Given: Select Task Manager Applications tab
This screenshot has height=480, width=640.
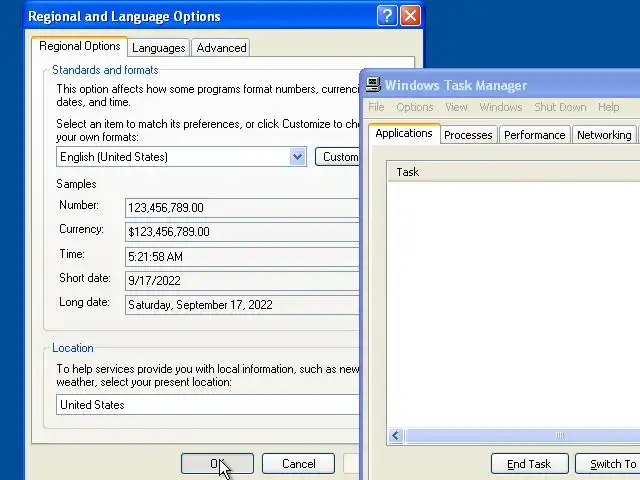Looking at the screenshot, I should (x=404, y=133).
